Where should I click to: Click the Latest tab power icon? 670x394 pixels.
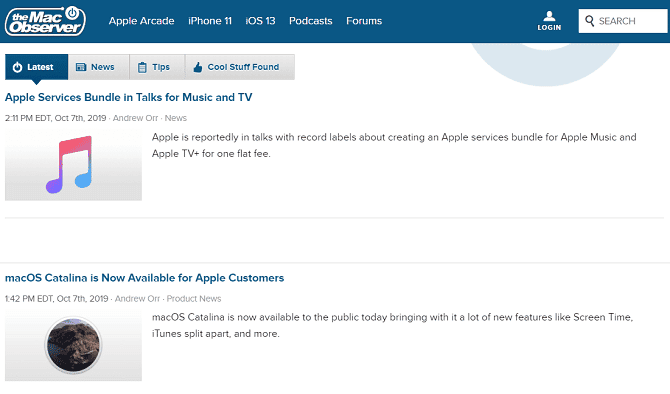coord(17,67)
